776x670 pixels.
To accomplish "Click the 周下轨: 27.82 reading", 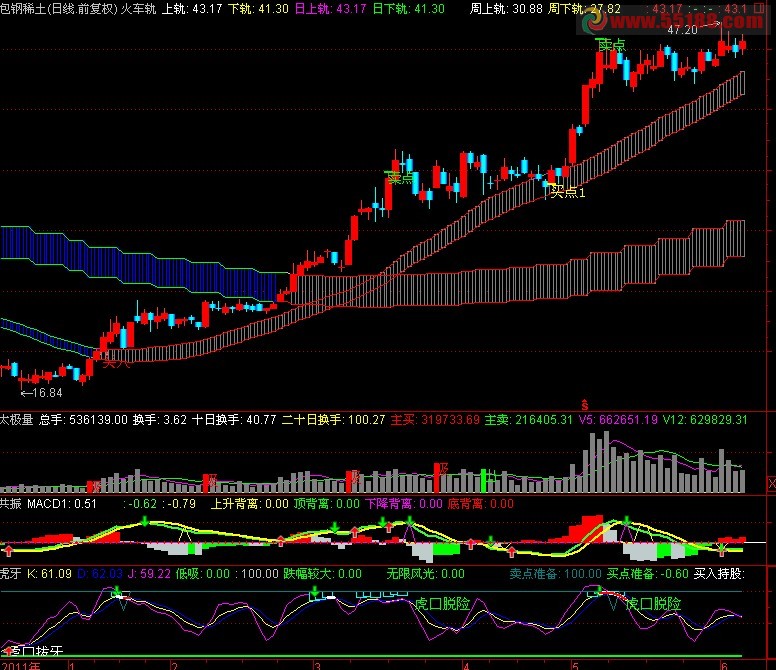I will pyautogui.click(x=584, y=8).
